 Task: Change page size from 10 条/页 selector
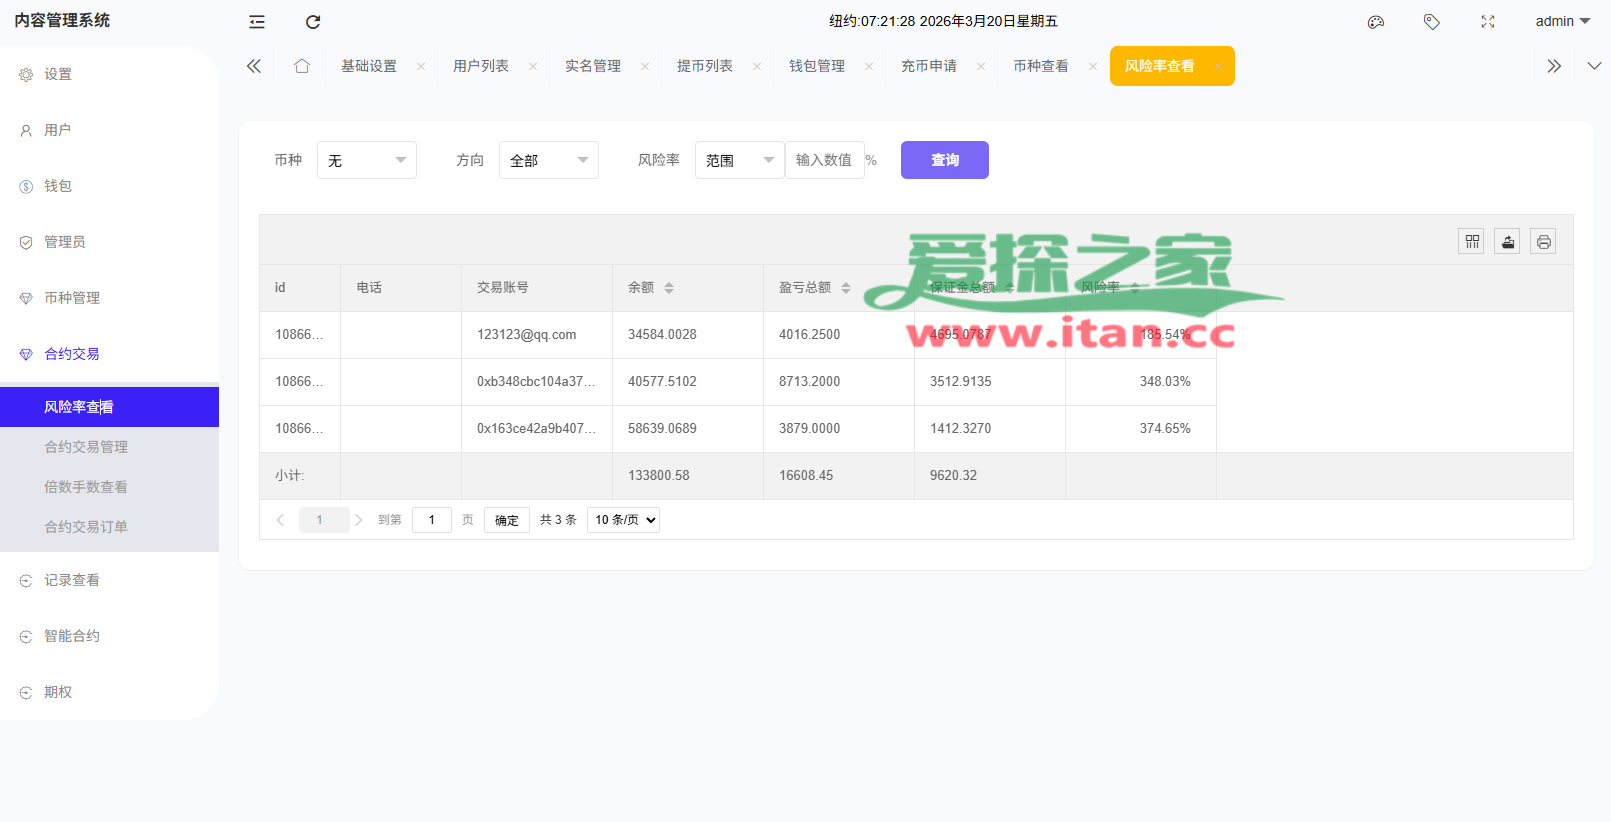click(x=623, y=520)
